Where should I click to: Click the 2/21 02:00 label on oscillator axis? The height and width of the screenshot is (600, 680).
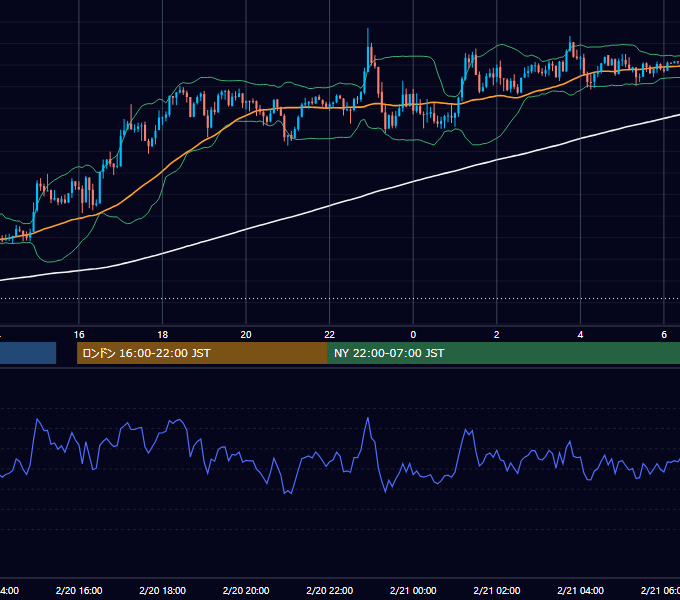pyautogui.click(x=497, y=590)
